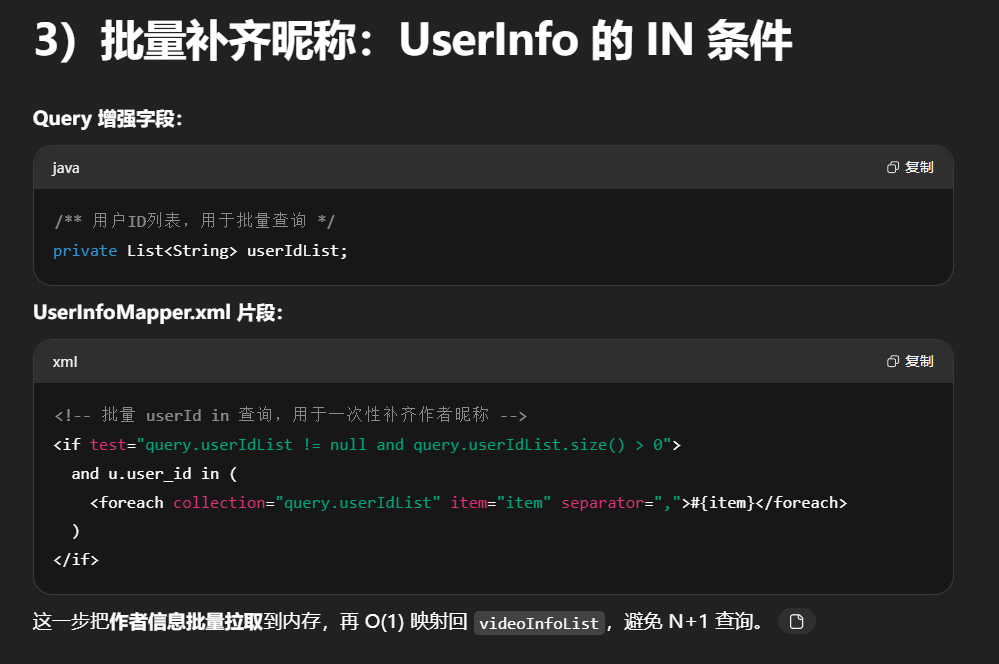Click the xml comment about 批量 userId in 查询
This screenshot has height=664, width=999.
pyautogui.click(x=290, y=415)
